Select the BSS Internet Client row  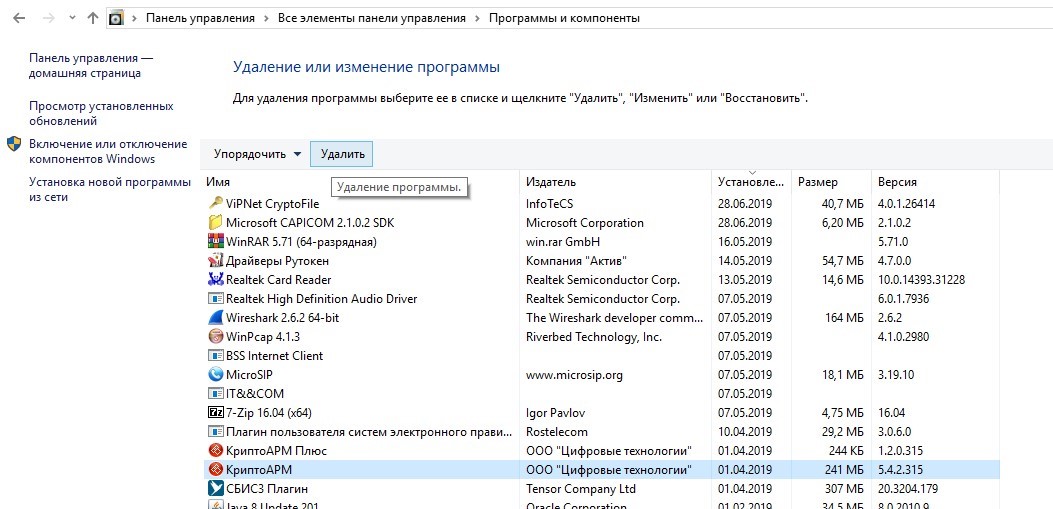(274, 356)
